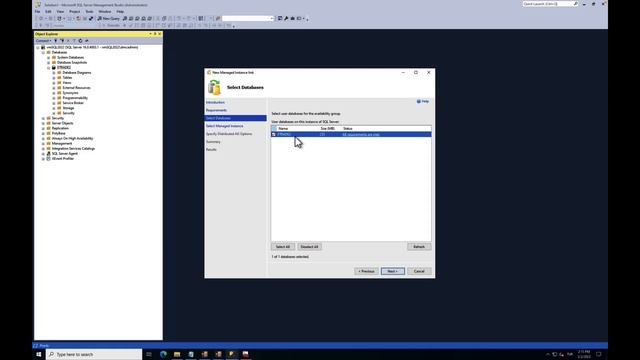
Task: Go to the Introduction wizard step
Action: [x=215, y=102]
